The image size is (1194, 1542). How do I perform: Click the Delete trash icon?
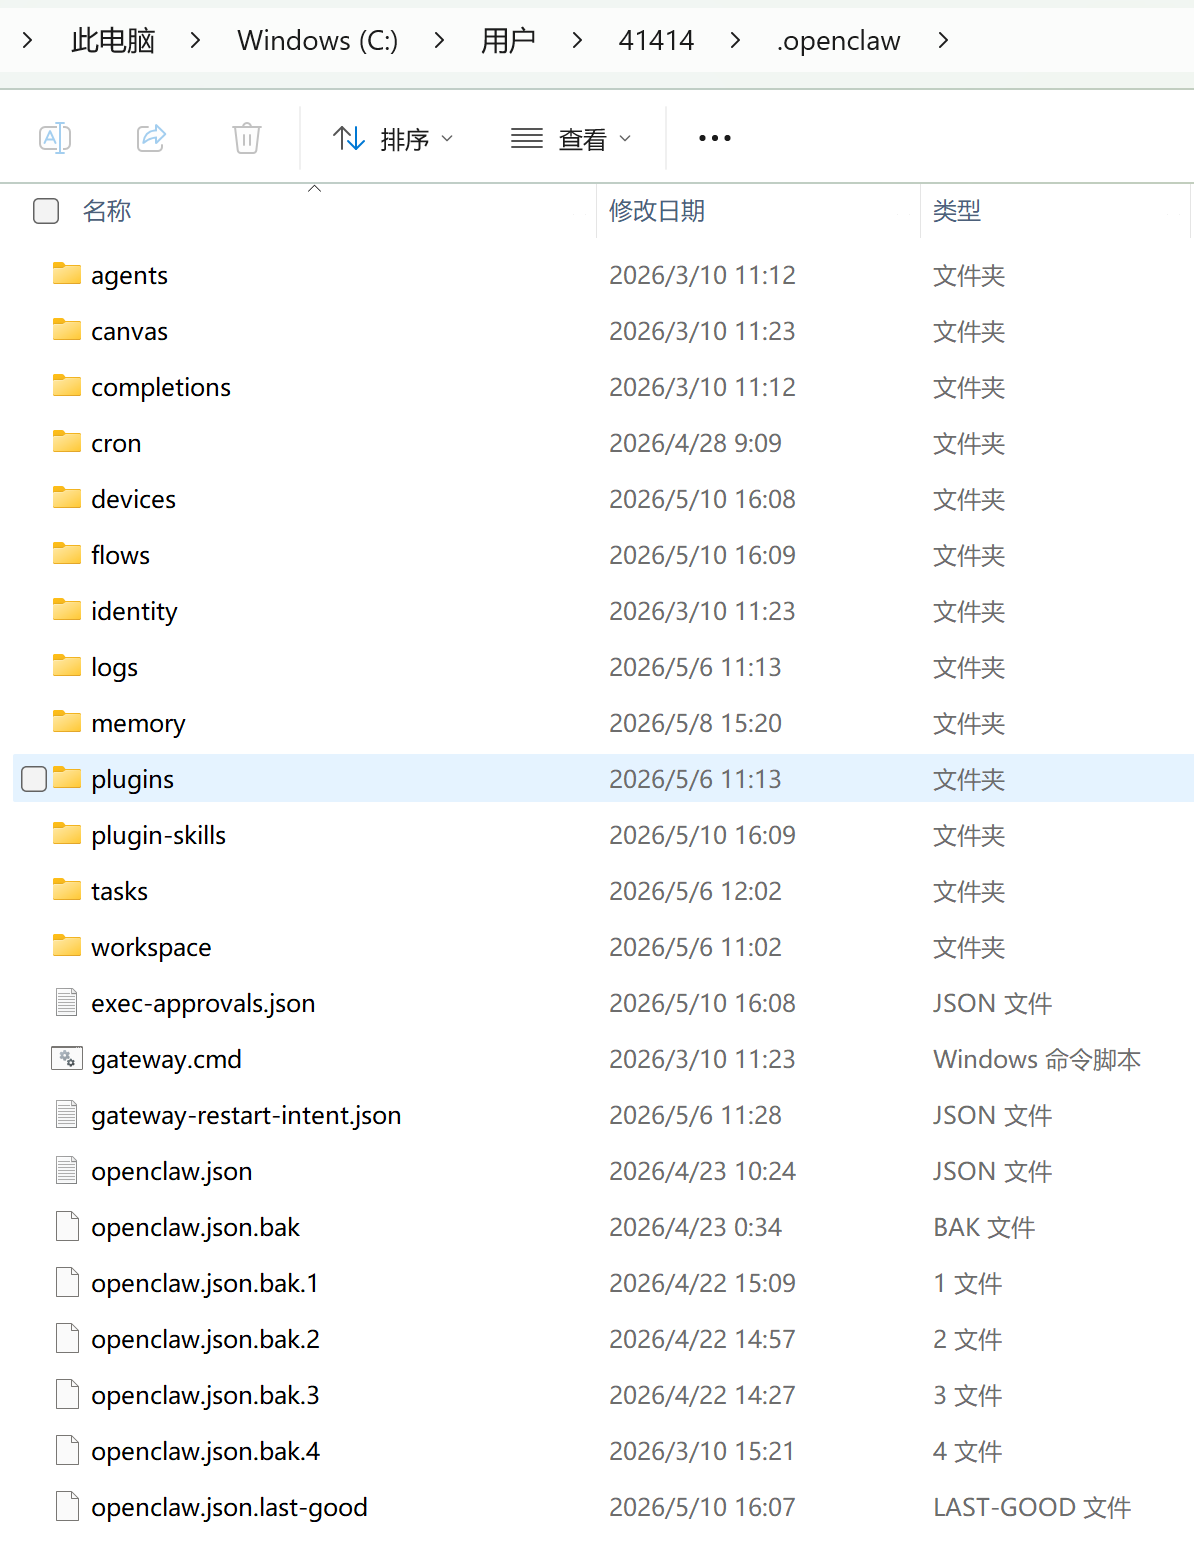pyautogui.click(x=247, y=137)
